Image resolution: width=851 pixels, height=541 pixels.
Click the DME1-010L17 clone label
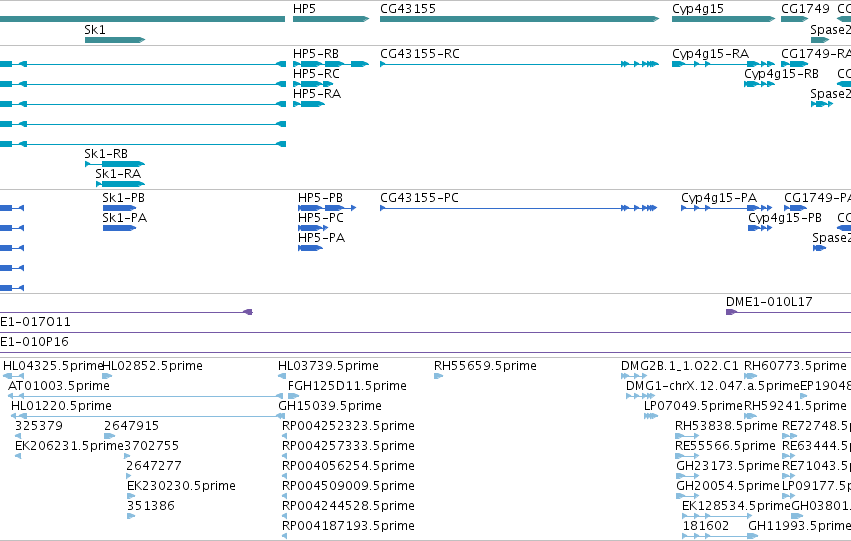(769, 302)
